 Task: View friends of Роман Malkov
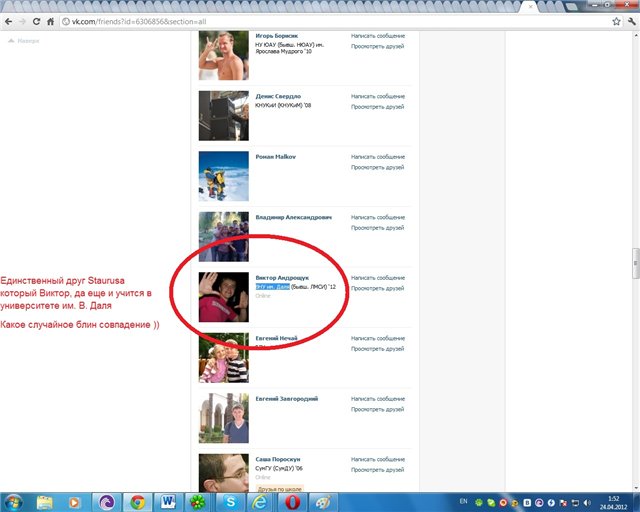click(x=378, y=167)
